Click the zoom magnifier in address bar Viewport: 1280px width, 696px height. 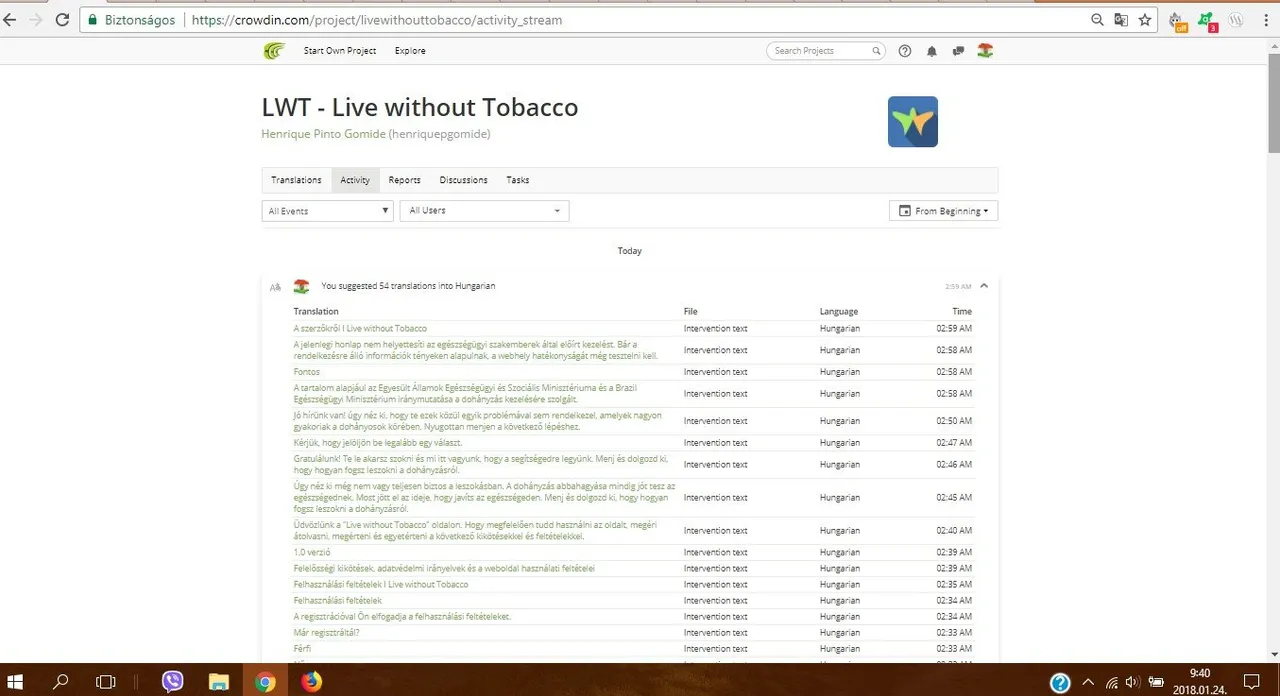pos(1097,19)
